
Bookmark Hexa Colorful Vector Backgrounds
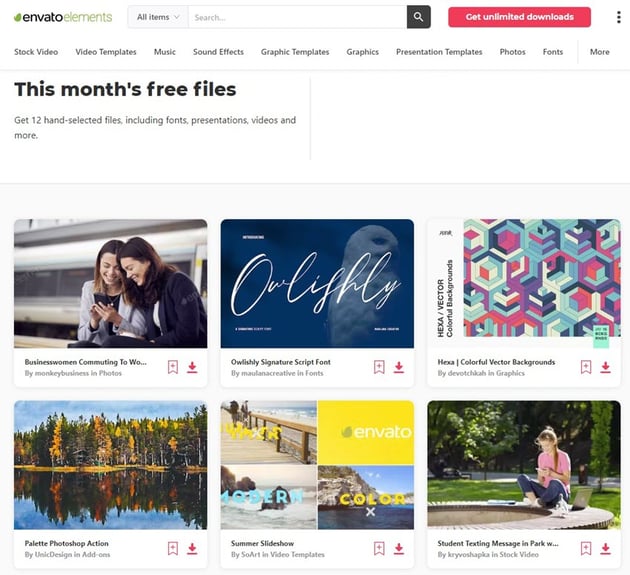pyautogui.click(x=586, y=367)
